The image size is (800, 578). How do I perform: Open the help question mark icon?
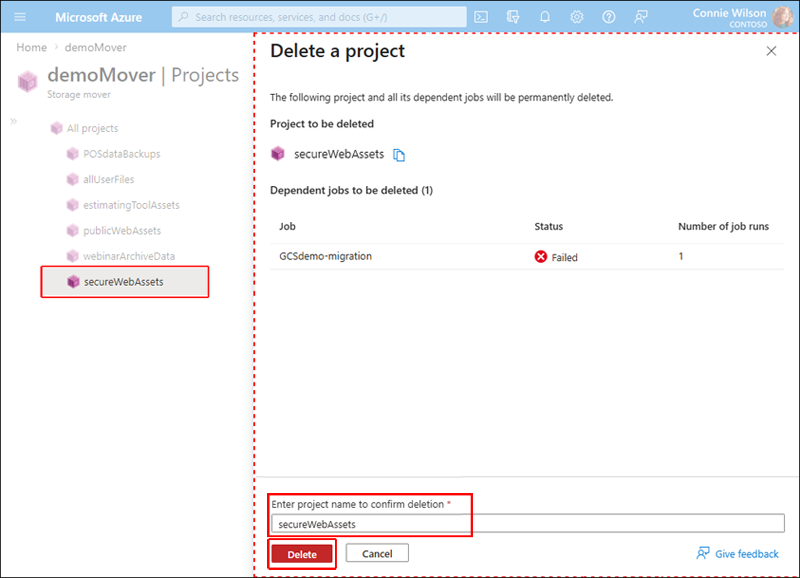tap(608, 17)
